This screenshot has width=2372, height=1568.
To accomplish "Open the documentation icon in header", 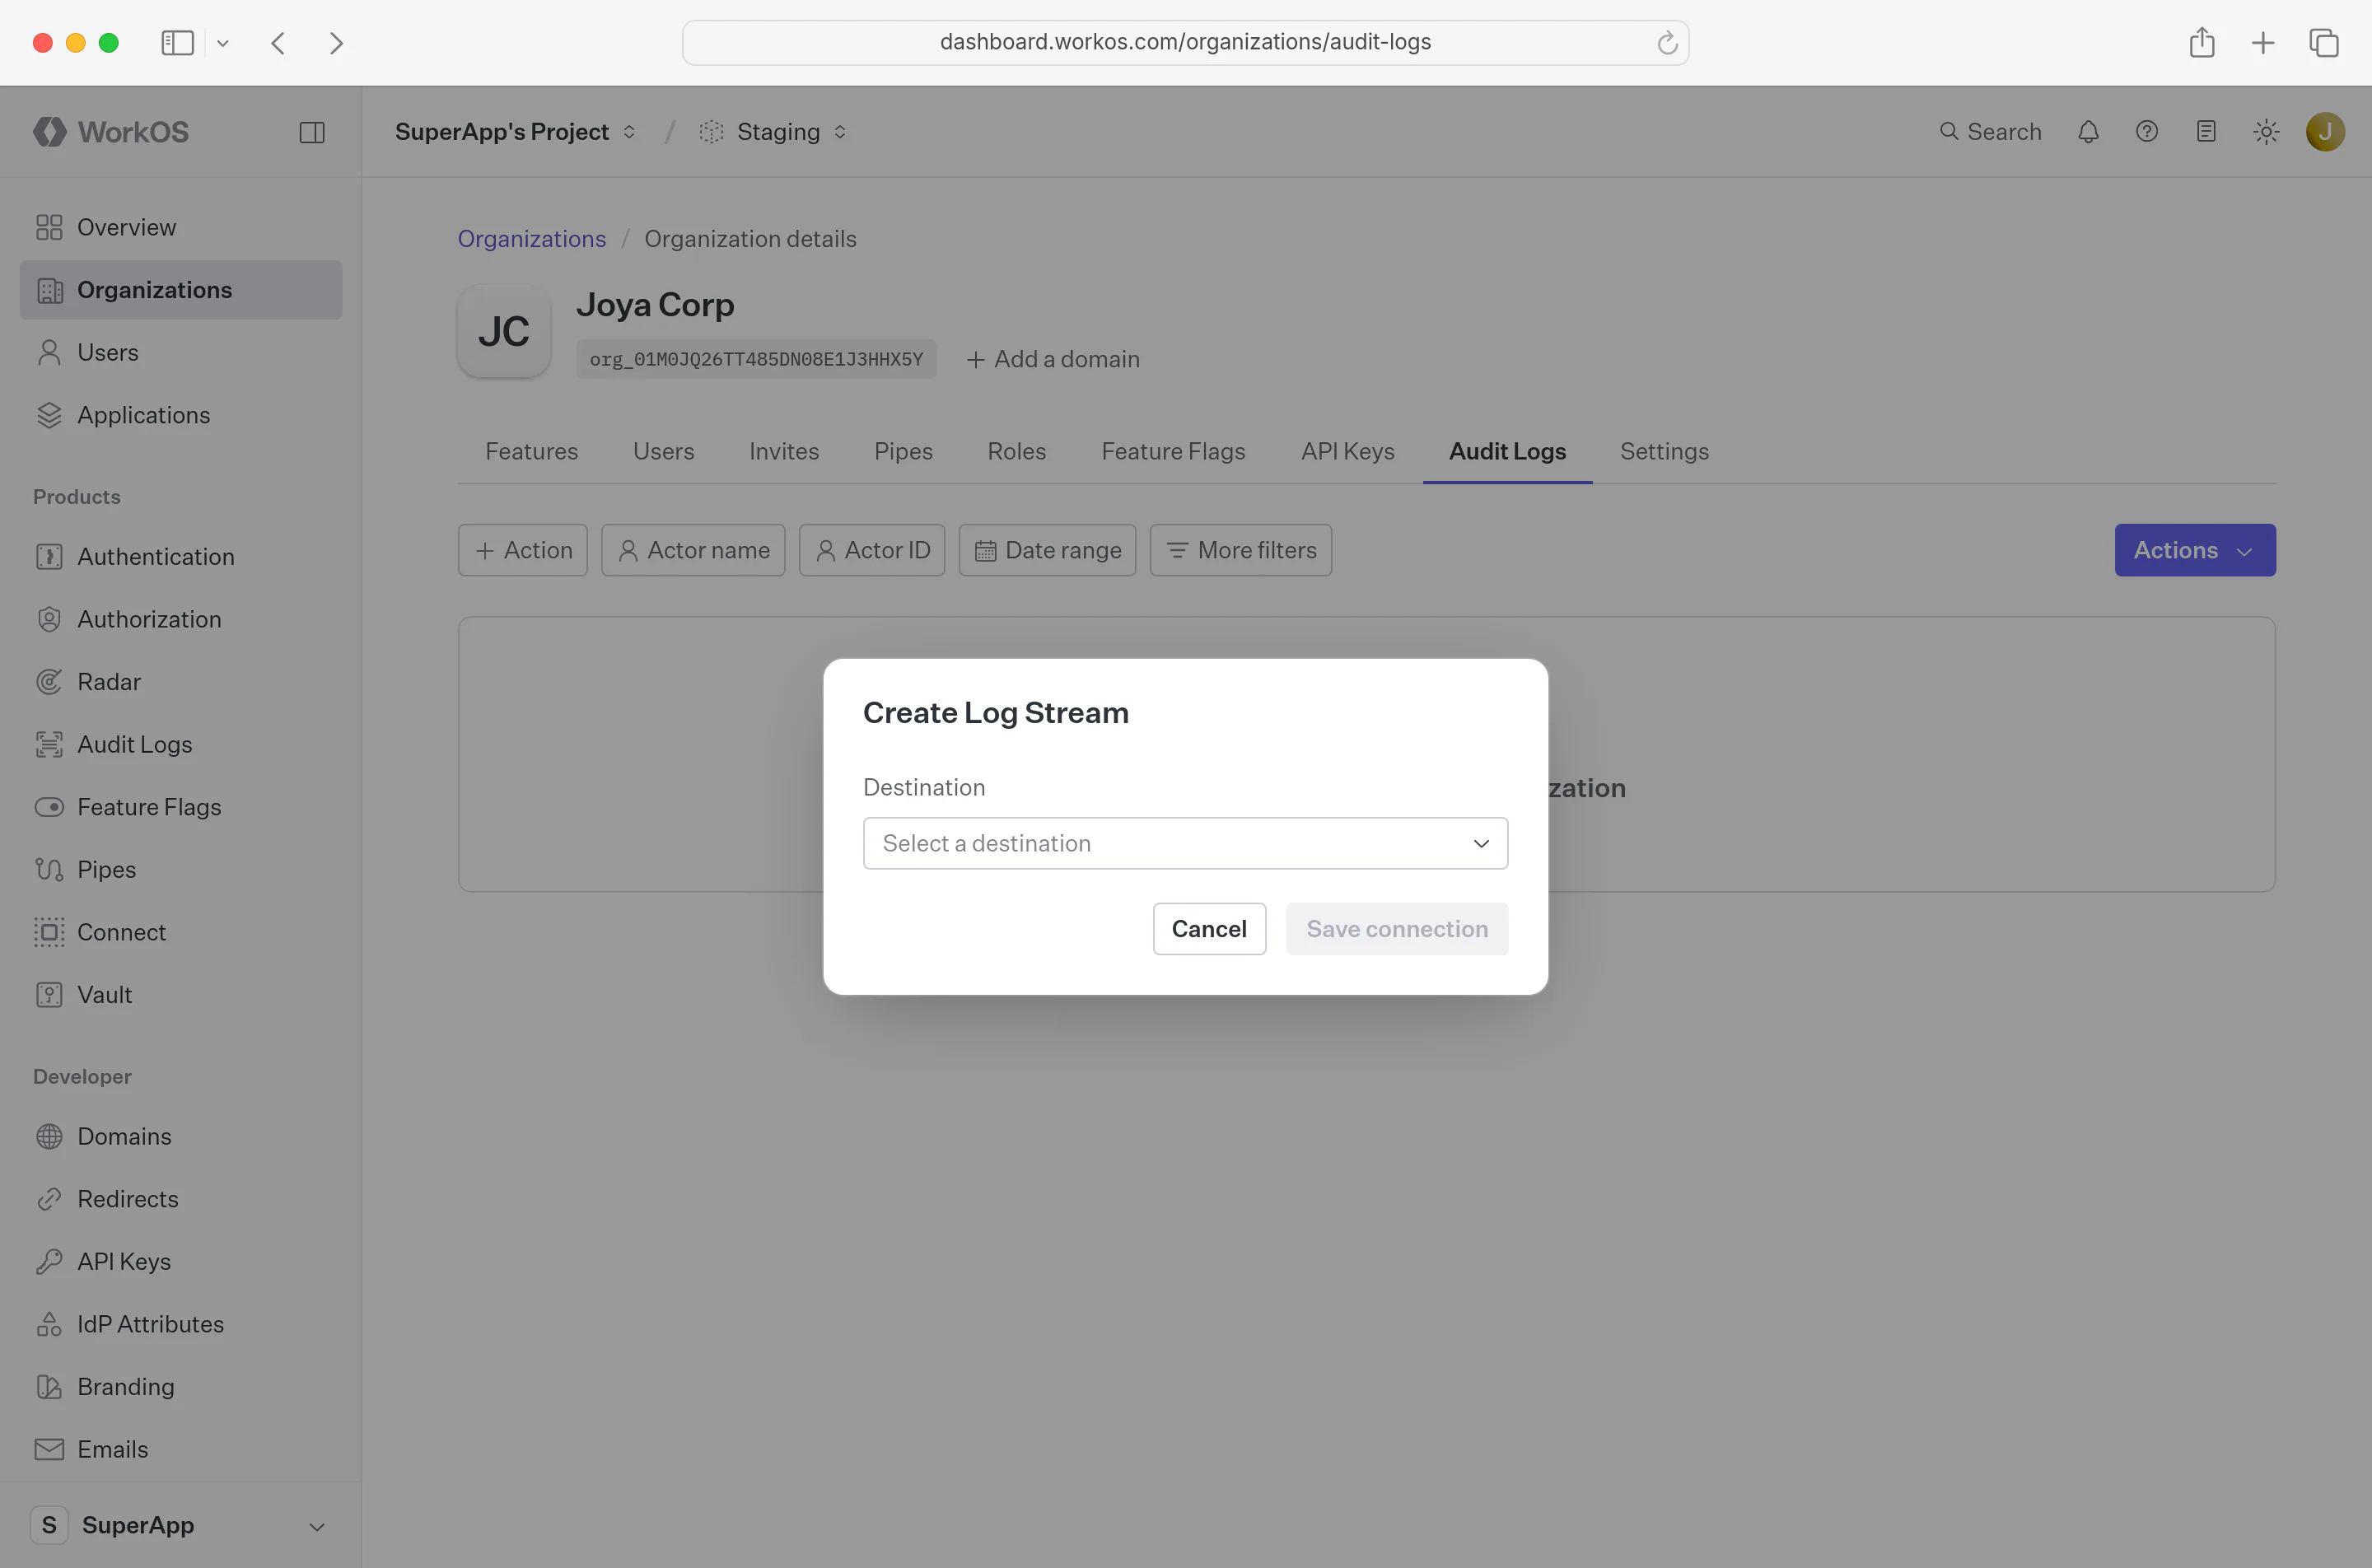I will 2206,132.
